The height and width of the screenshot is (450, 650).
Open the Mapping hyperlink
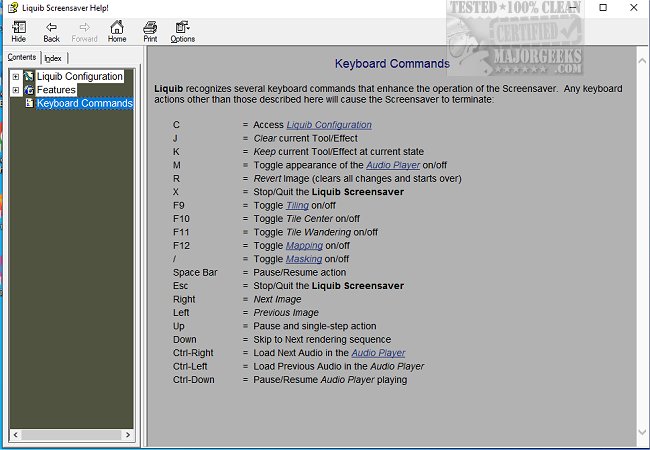[304, 245]
